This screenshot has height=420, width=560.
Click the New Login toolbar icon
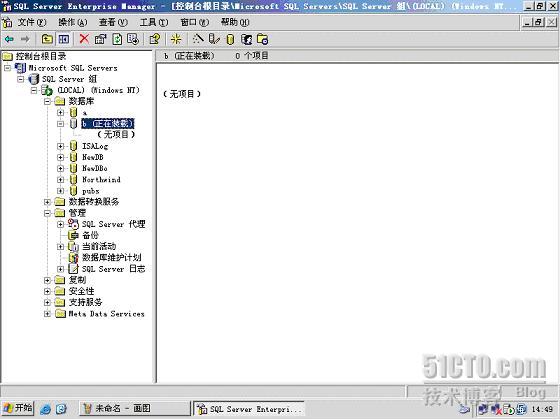[x=246, y=39]
